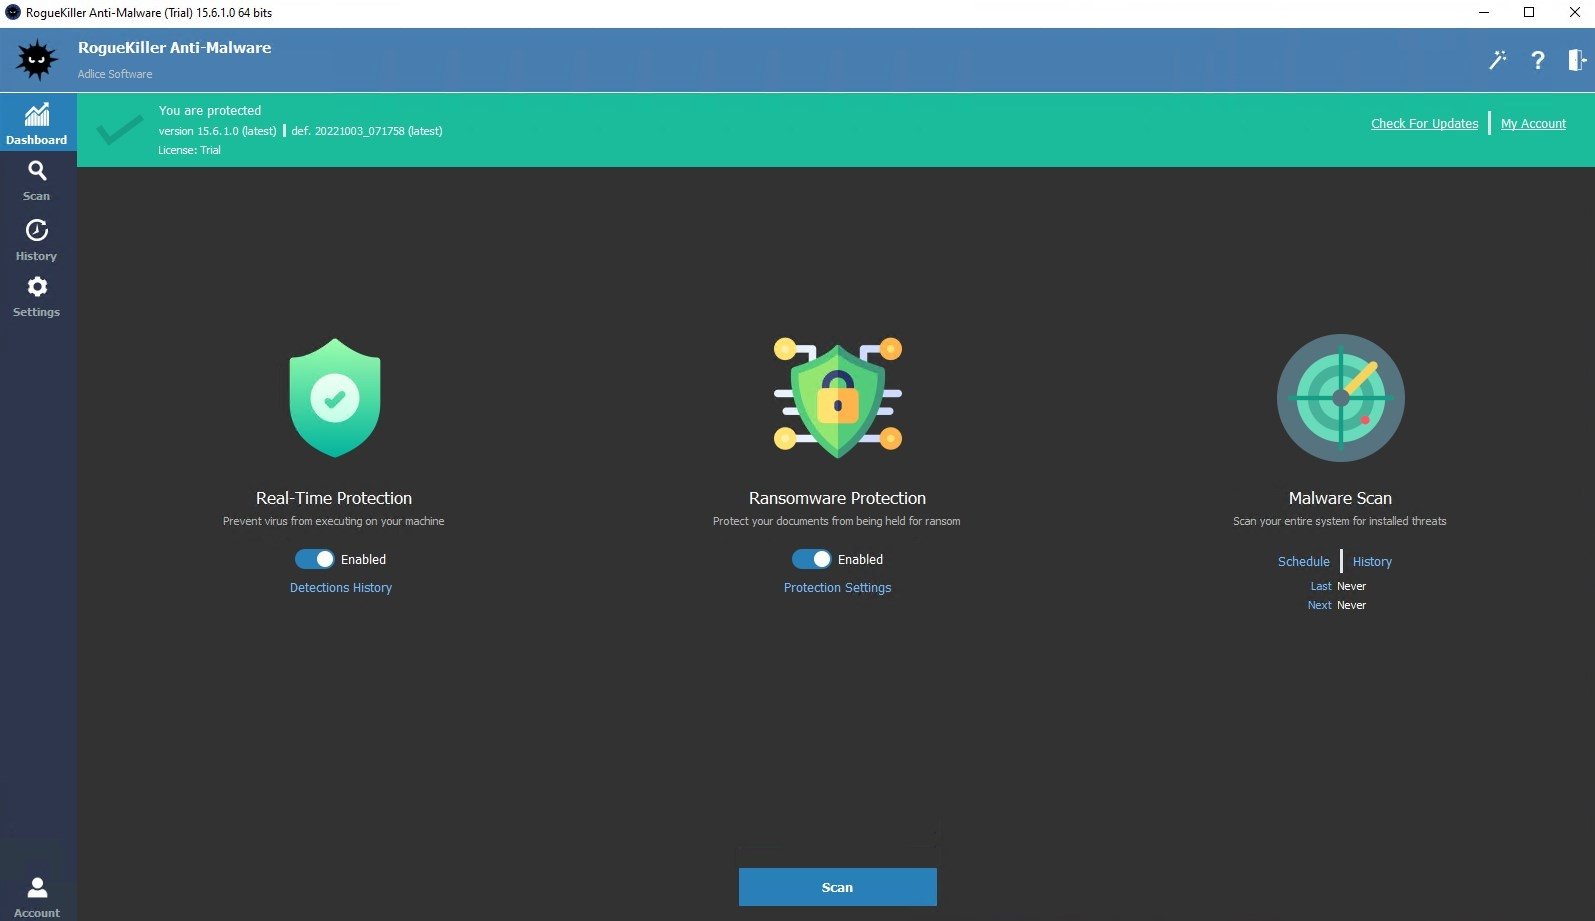Viewport: 1595px width, 921px height.
Task: Open My Account link
Action: (x=1533, y=124)
